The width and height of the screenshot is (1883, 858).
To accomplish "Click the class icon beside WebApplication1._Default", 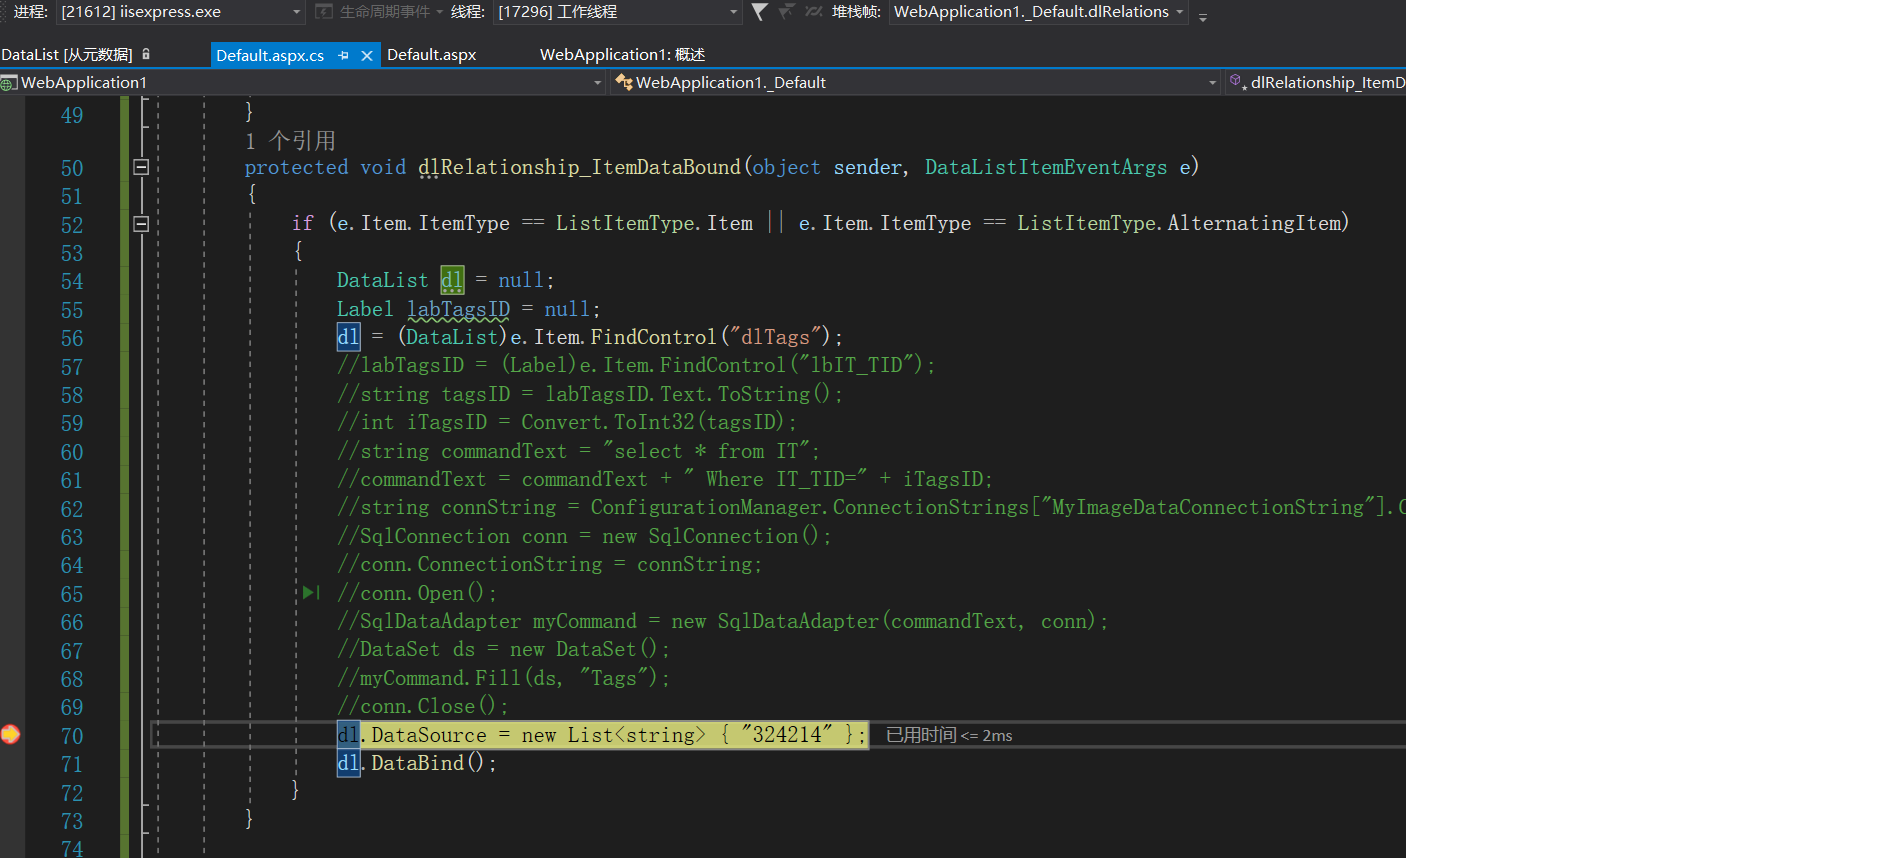I will [624, 82].
